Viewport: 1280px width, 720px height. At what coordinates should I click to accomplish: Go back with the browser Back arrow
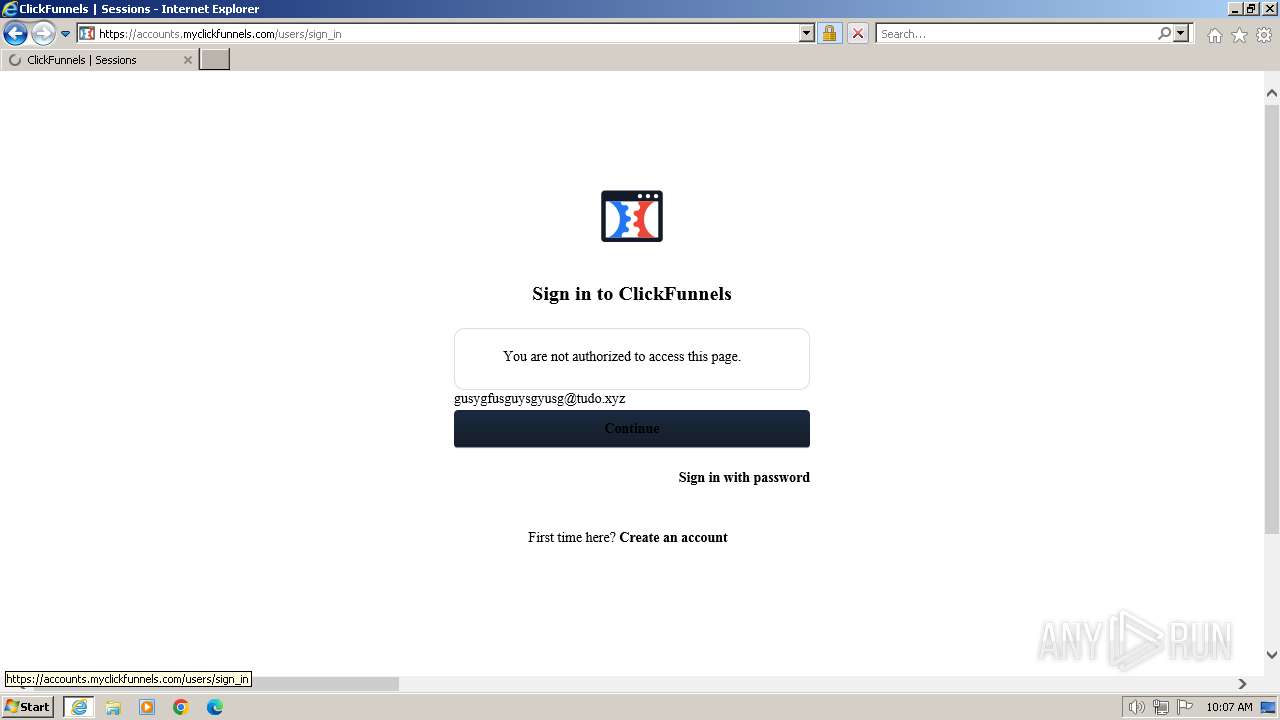point(15,34)
